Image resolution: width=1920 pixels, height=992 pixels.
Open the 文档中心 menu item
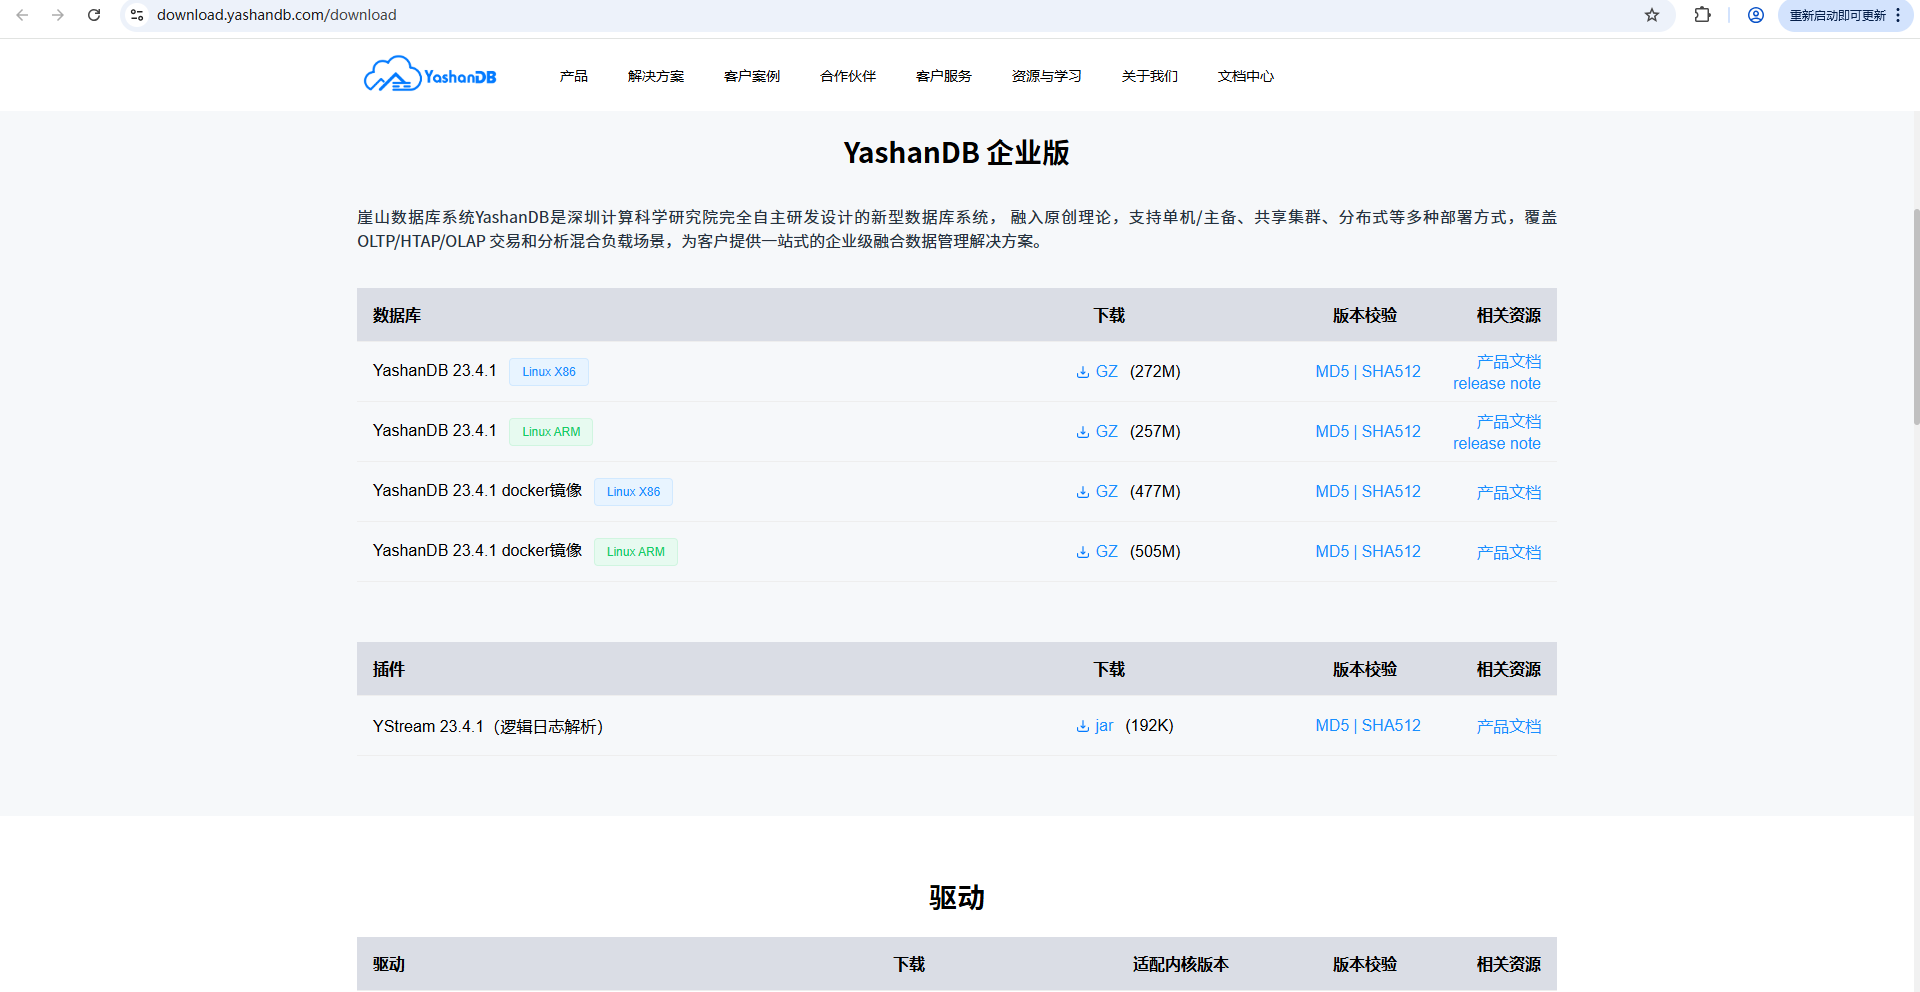pyautogui.click(x=1245, y=76)
